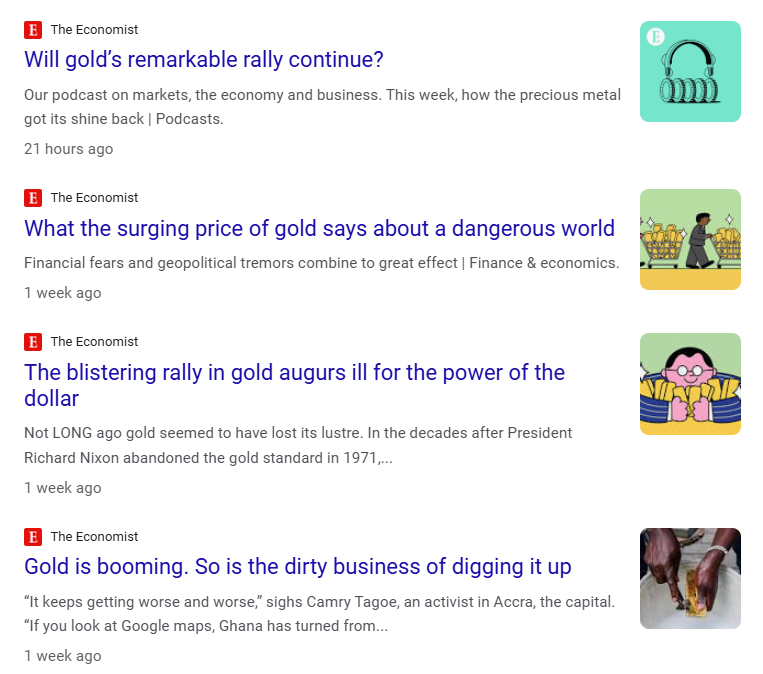Click '1 week ago' under 'dangerous world' article
Viewport: 763px width, 674px height.
63,293
